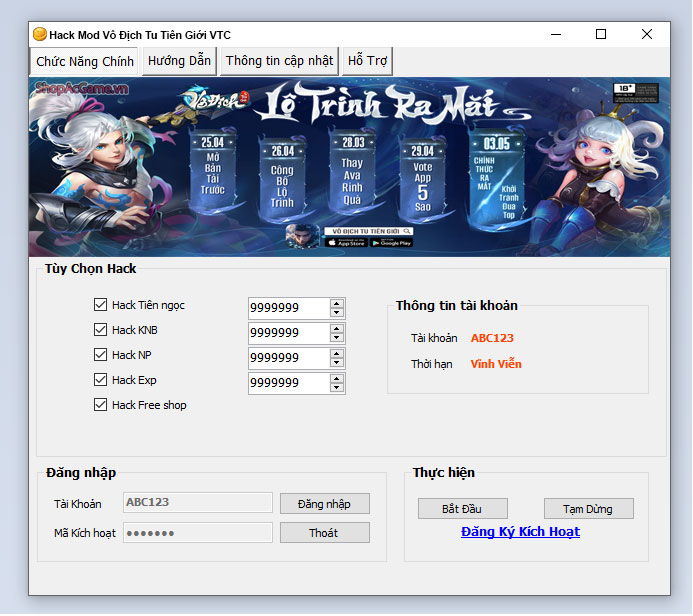Image resolution: width=693 pixels, height=616 pixels.
Task: Click the 03.05 Chính Thức Ra Mắt pillar
Action: point(497,179)
